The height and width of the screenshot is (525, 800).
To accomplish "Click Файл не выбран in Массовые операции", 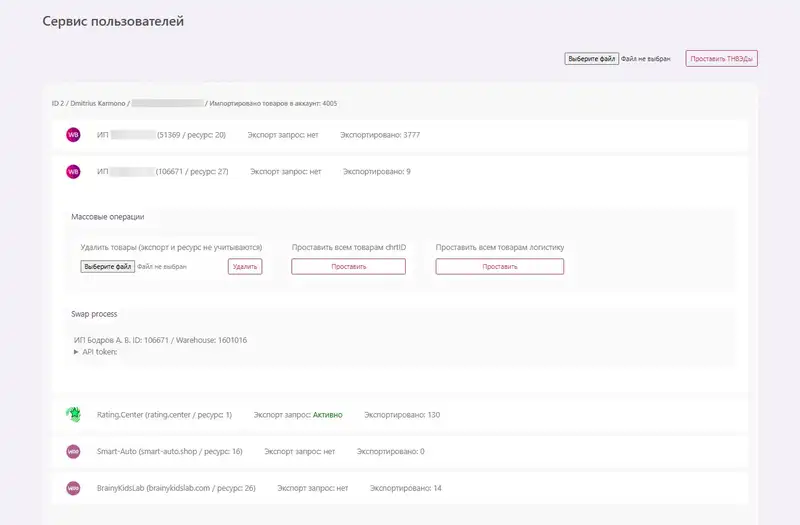I will tap(162, 266).
